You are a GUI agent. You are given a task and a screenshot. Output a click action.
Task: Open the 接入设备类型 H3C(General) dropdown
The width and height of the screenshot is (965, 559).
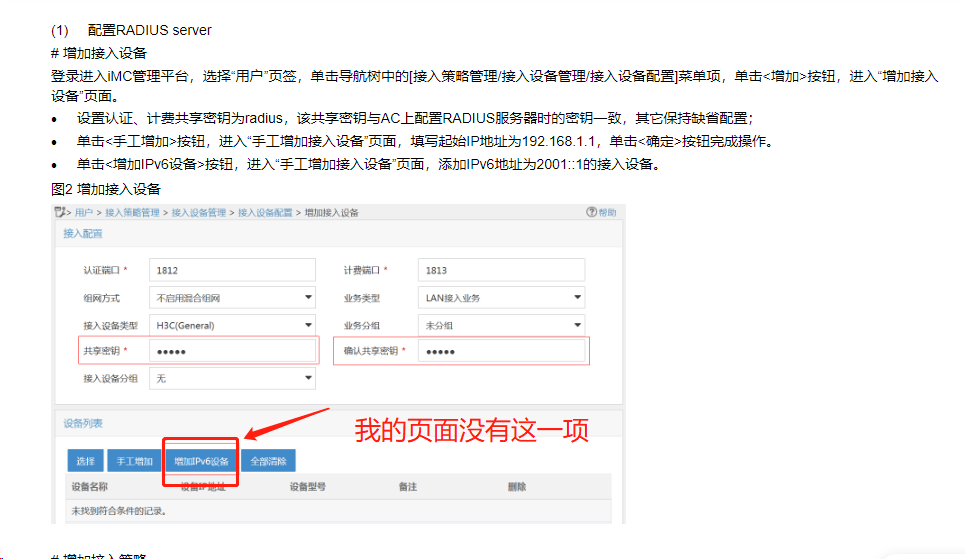pos(232,325)
